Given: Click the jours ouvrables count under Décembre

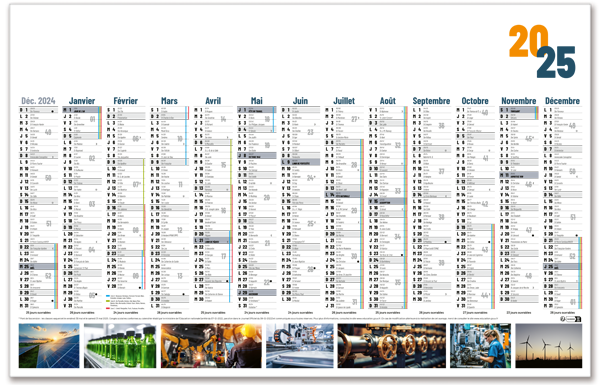Looking at the screenshot, I should 562,313.
